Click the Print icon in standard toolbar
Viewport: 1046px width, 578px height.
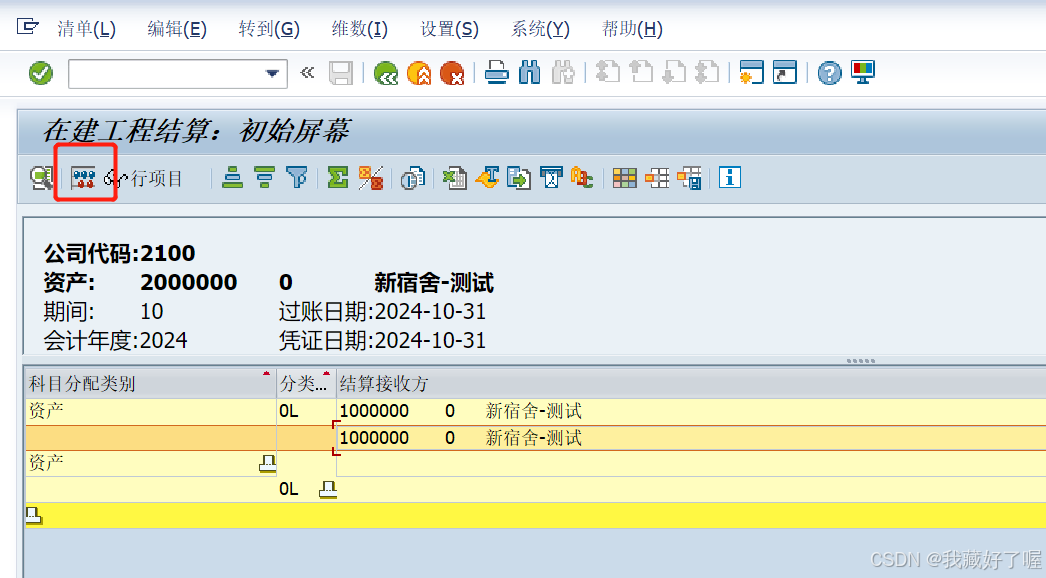click(x=496, y=73)
